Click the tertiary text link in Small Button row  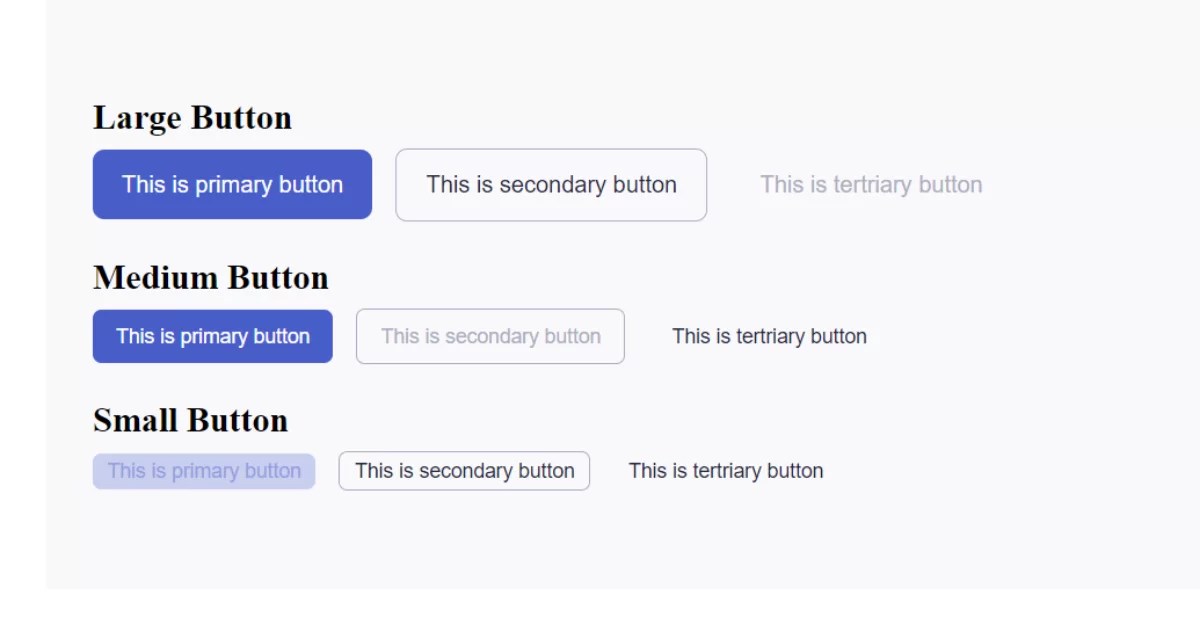[725, 470]
